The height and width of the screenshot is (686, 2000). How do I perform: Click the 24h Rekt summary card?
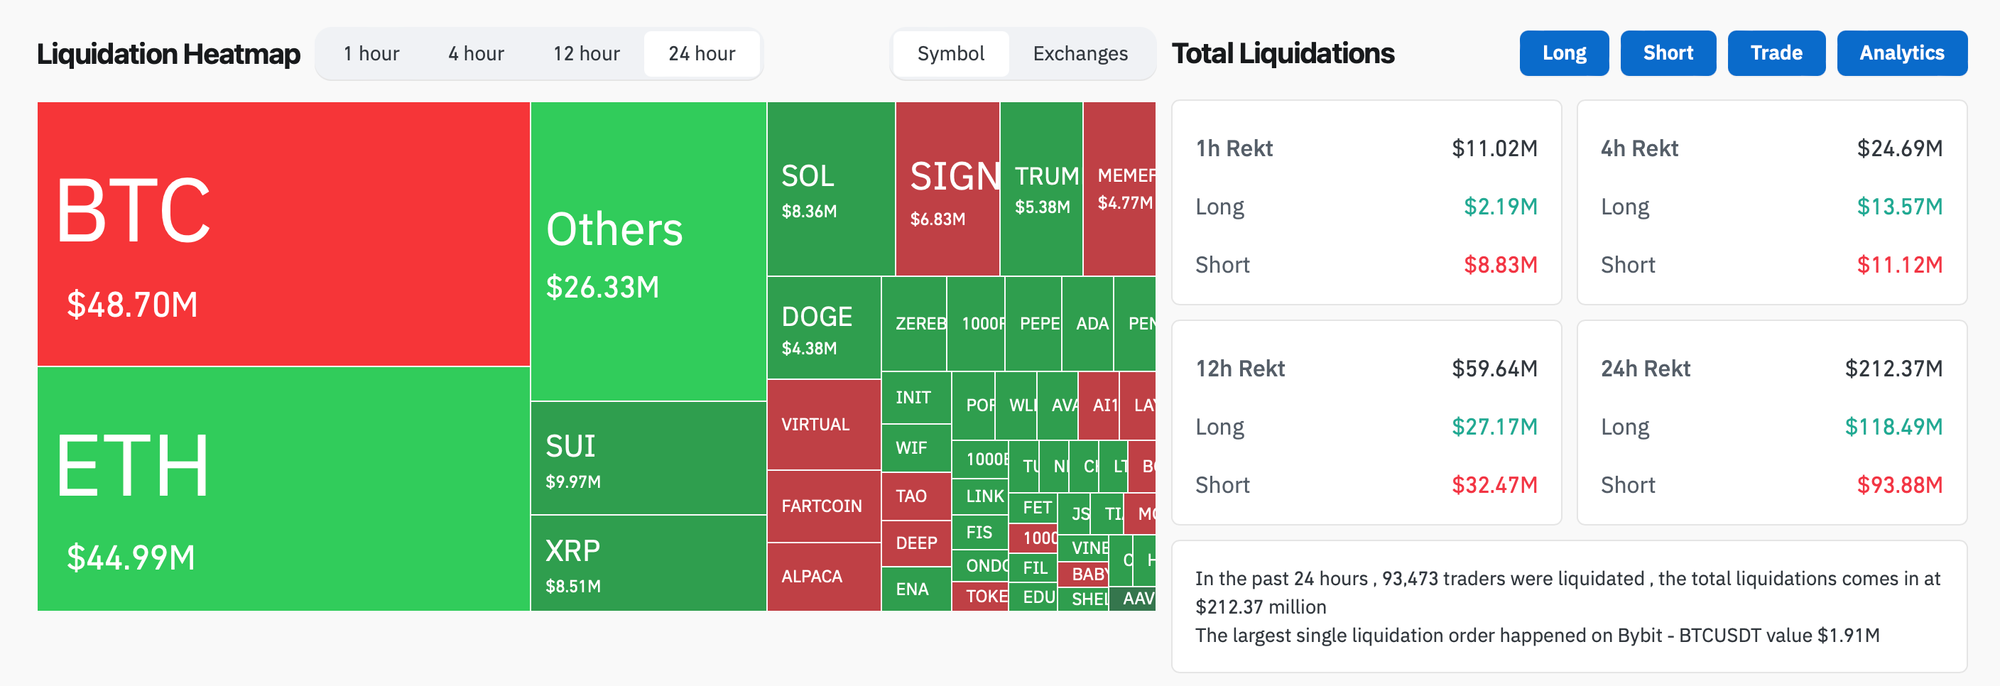[1772, 422]
